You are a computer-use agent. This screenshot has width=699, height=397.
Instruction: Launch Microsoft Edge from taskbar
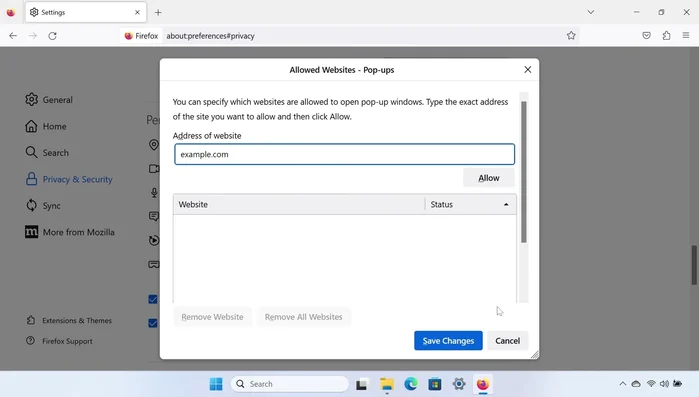(x=411, y=384)
